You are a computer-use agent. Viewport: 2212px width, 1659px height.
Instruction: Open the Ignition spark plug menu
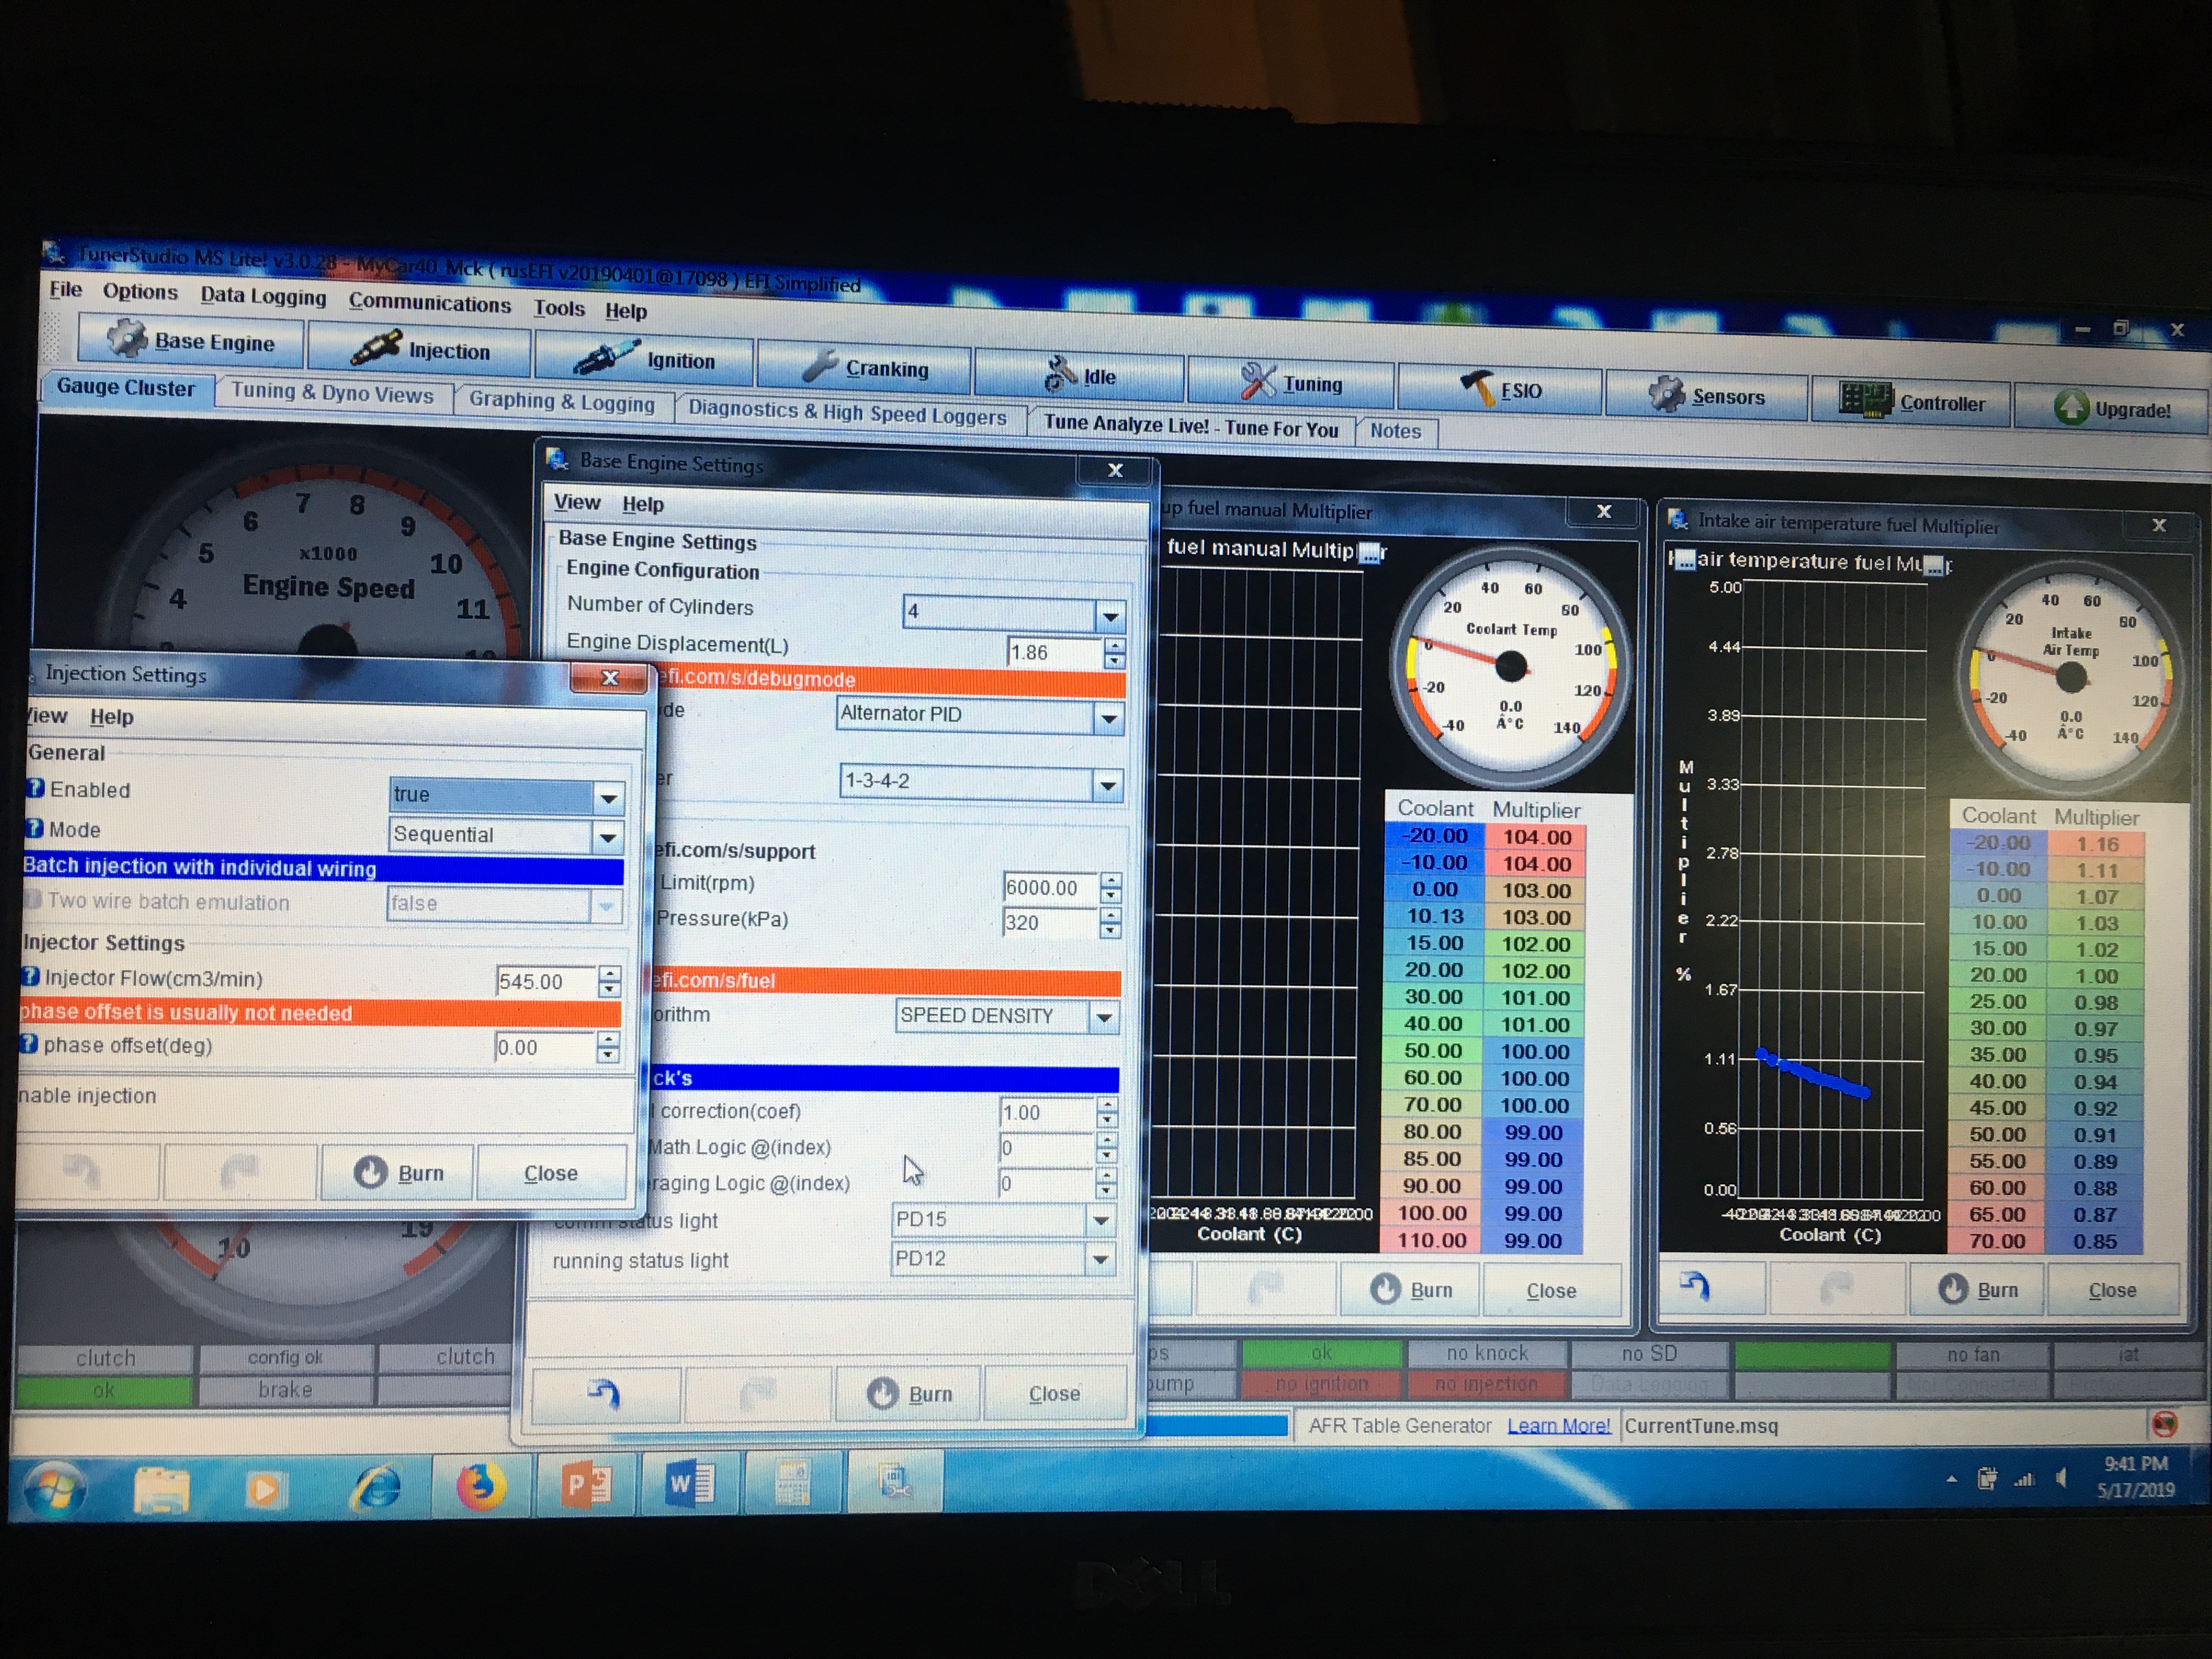[x=643, y=359]
